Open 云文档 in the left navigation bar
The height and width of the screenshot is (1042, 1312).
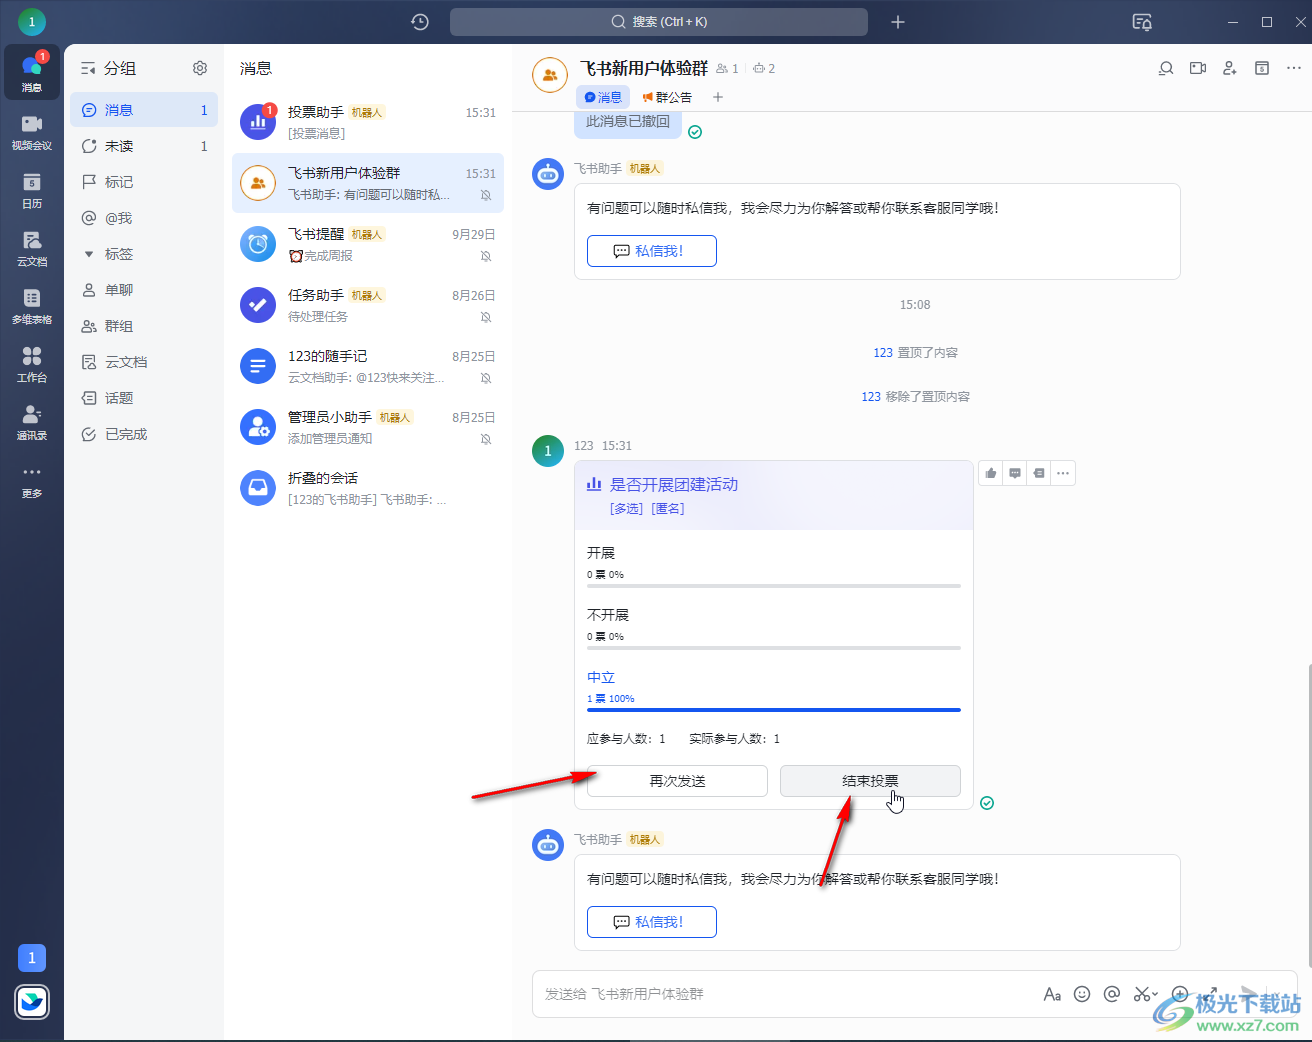[32, 247]
